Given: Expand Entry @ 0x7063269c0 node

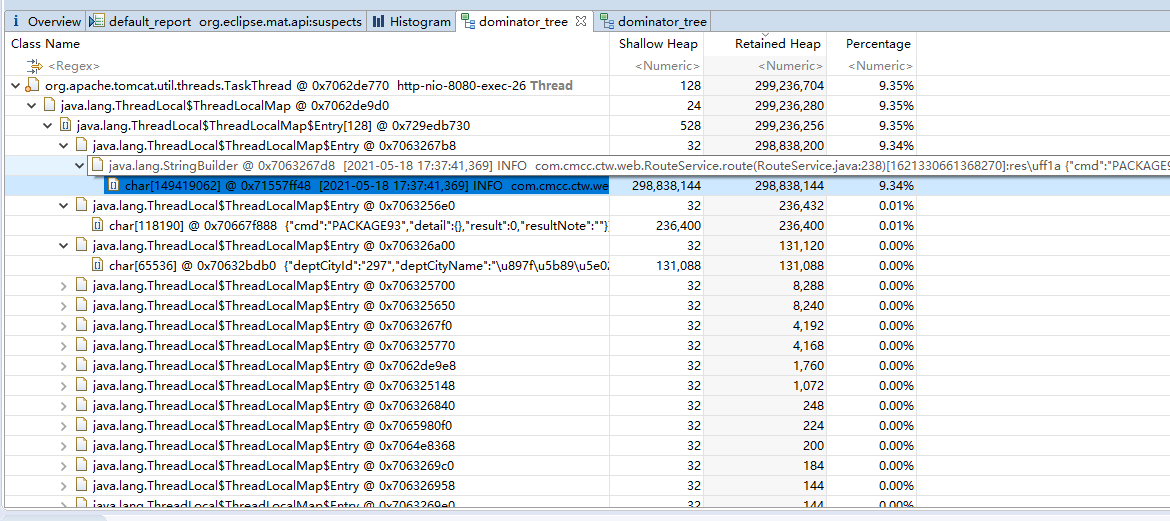Looking at the screenshot, I should (63, 466).
